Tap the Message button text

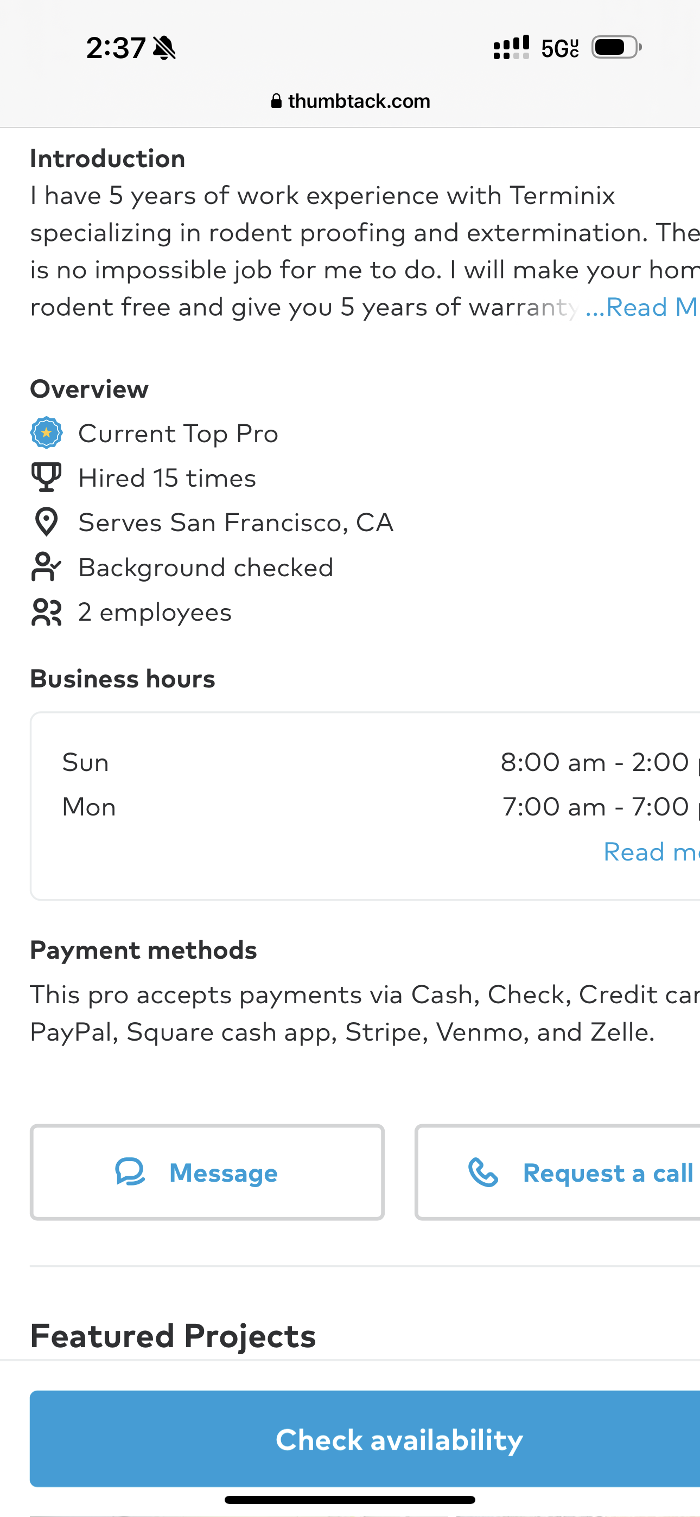223,1173
